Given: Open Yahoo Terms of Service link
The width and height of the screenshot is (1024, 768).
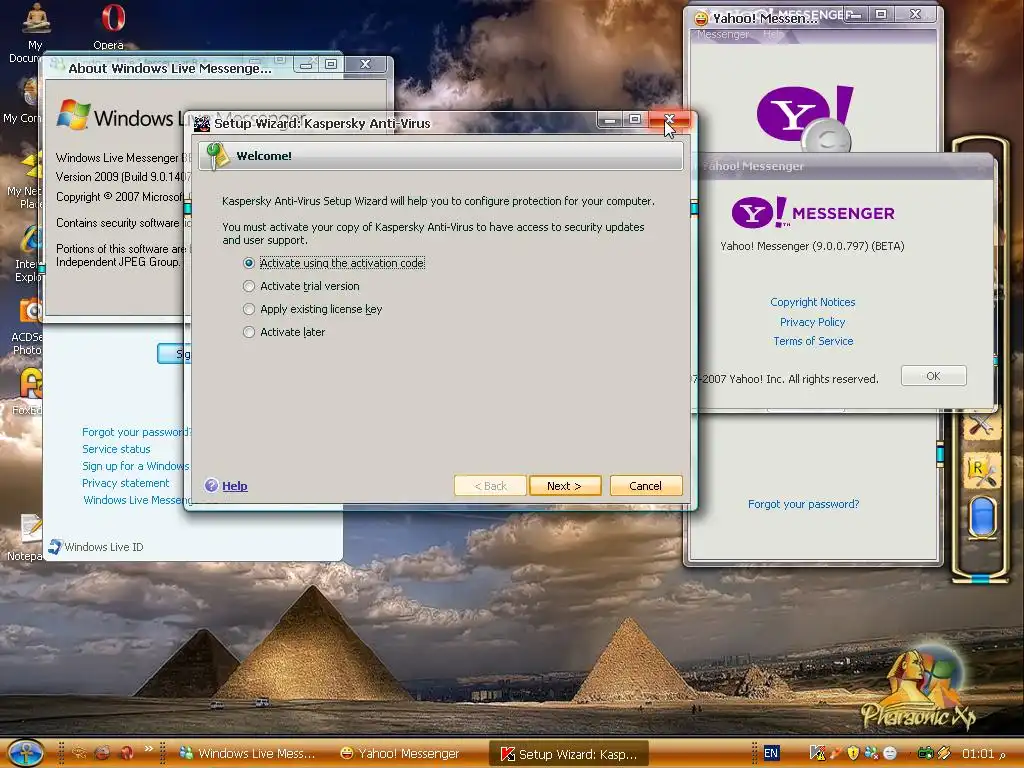Looking at the screenshot, I should click(813, 341).
